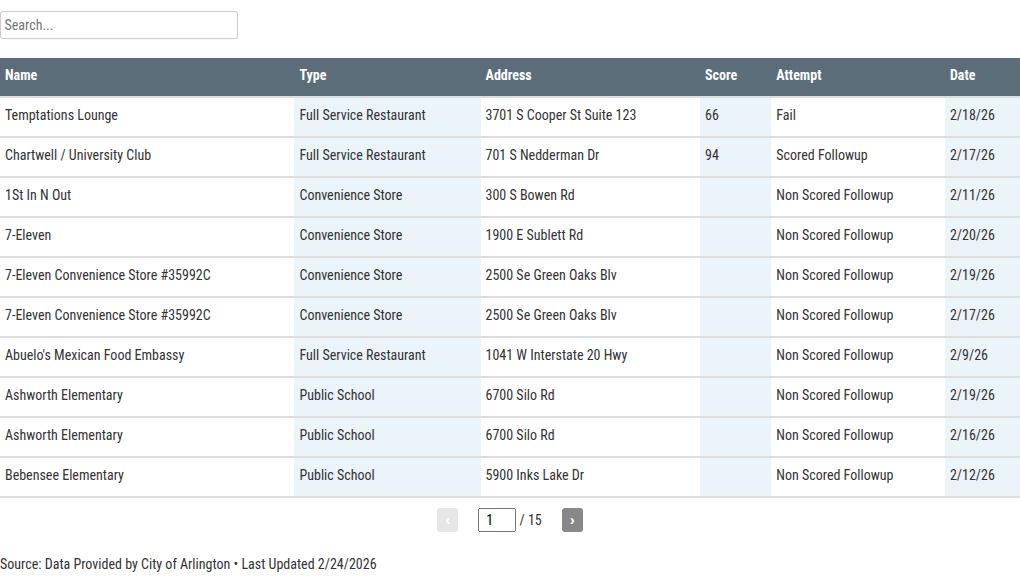The width and height of the screenshot is (1020, 582).
Task: Click address 1900 E Sublett Rd
Action: [534, 235]
